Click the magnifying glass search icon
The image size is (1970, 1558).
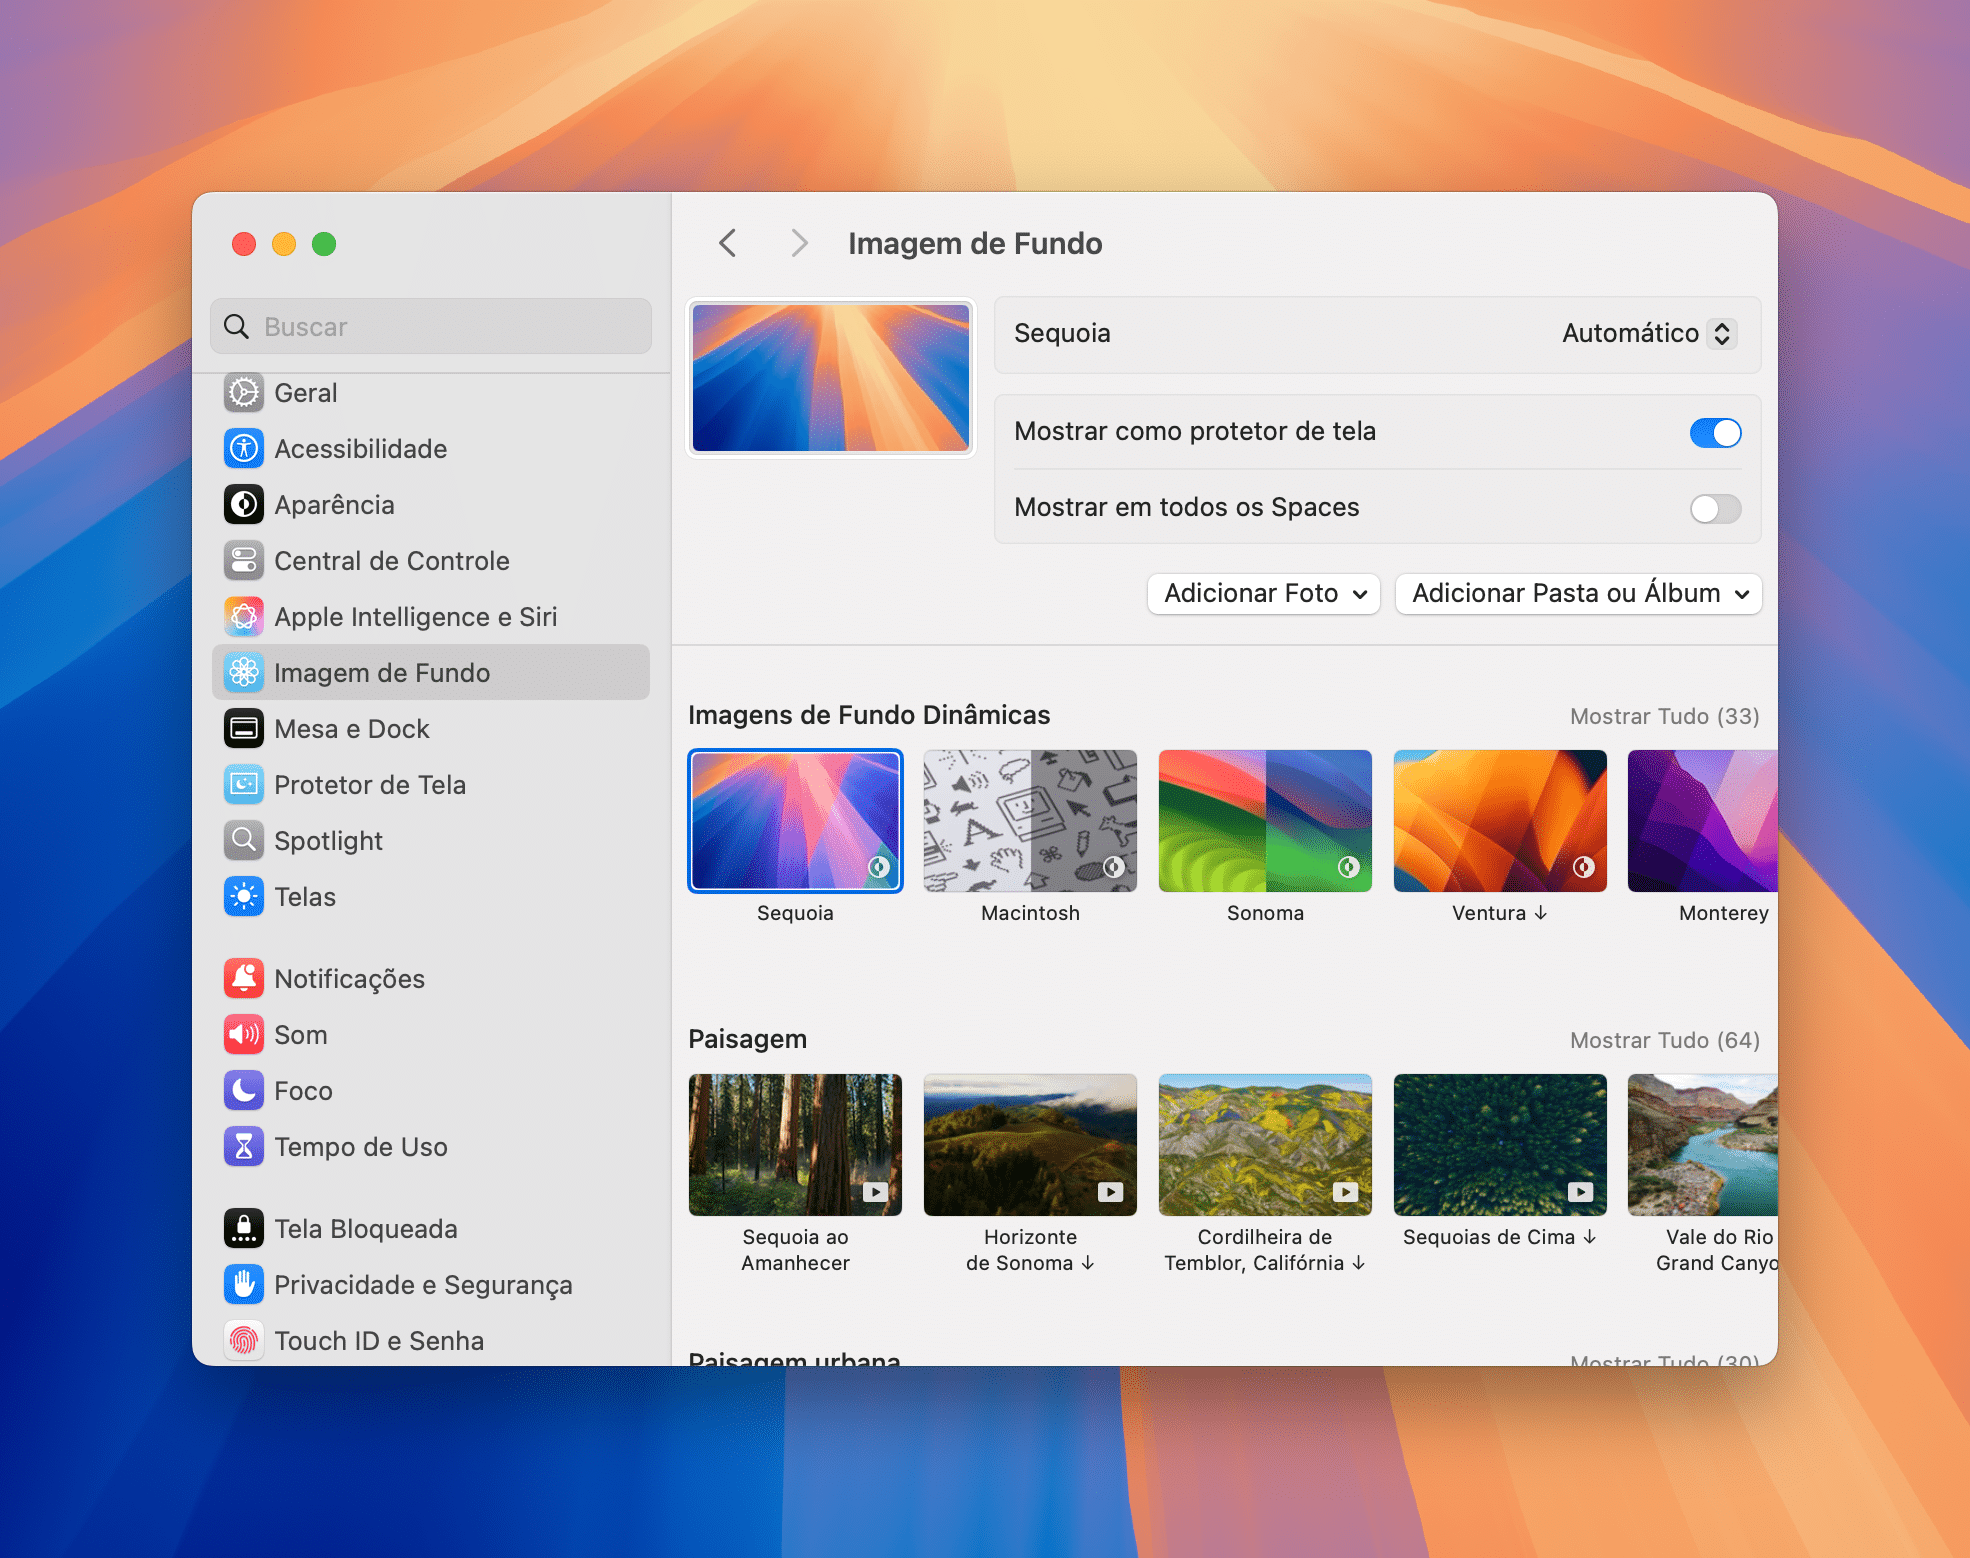pos(237,327)
